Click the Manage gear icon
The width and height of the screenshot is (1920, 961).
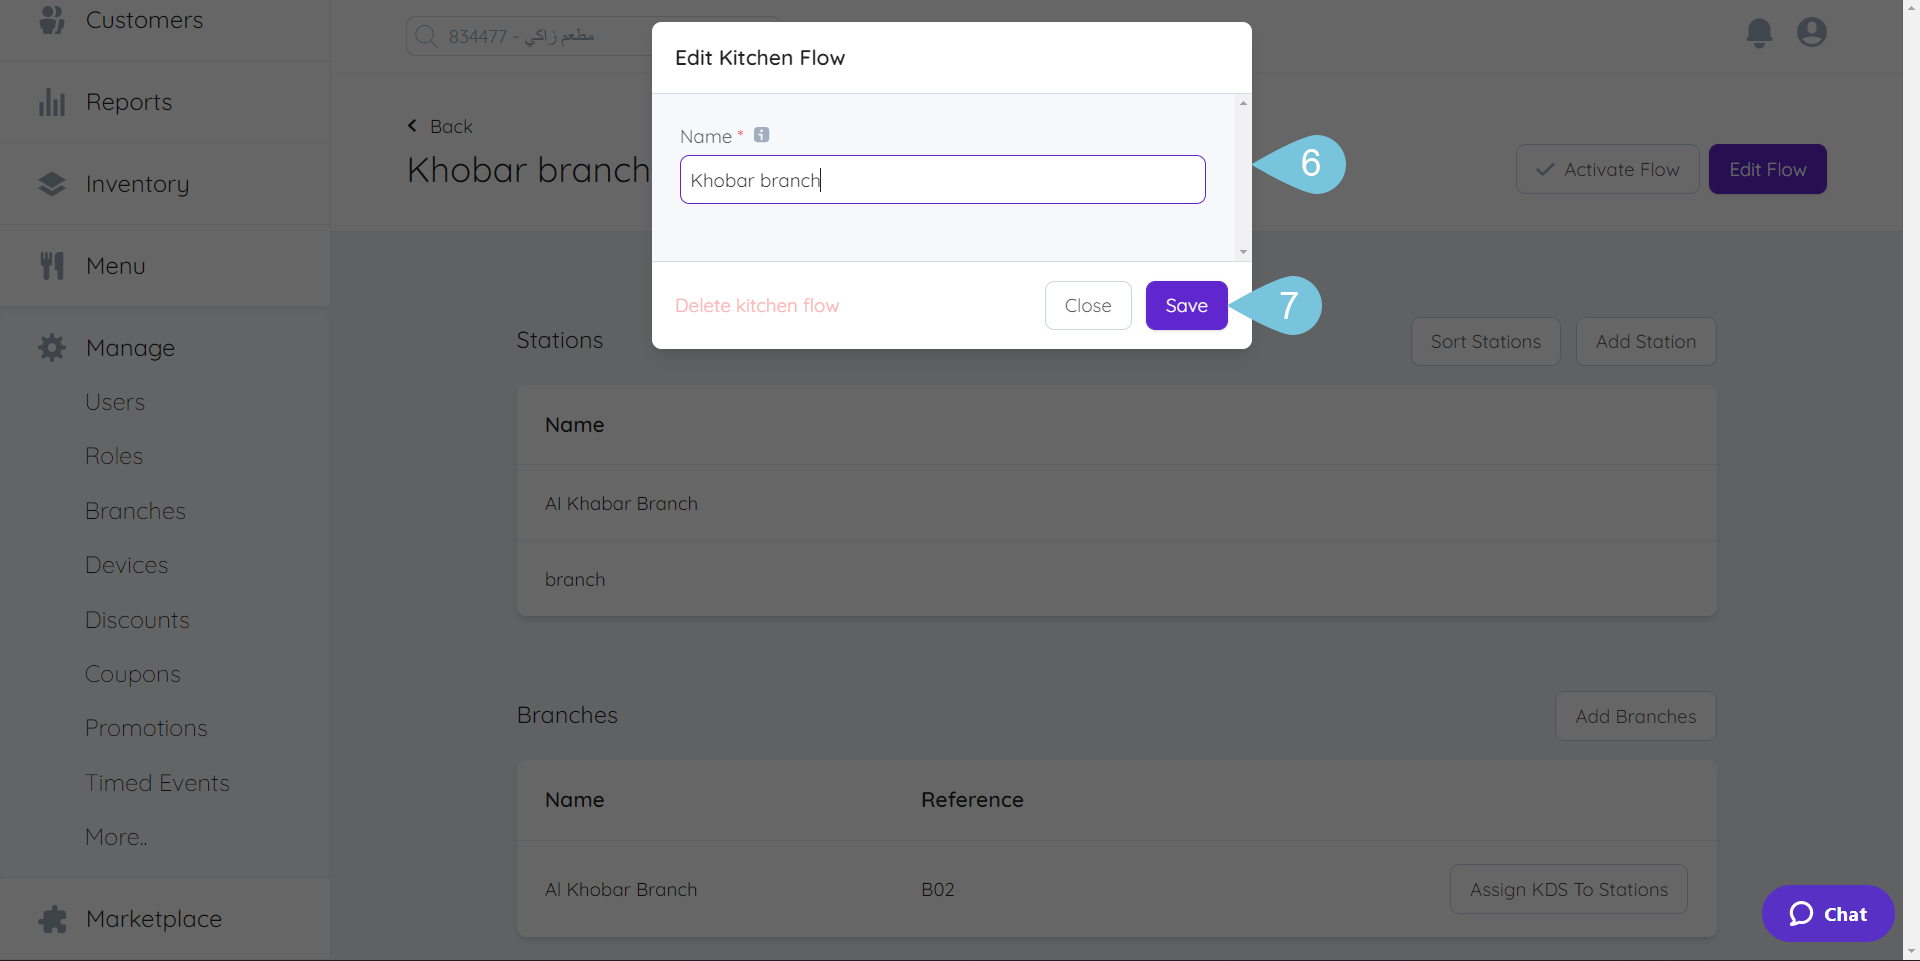point(52,348)
